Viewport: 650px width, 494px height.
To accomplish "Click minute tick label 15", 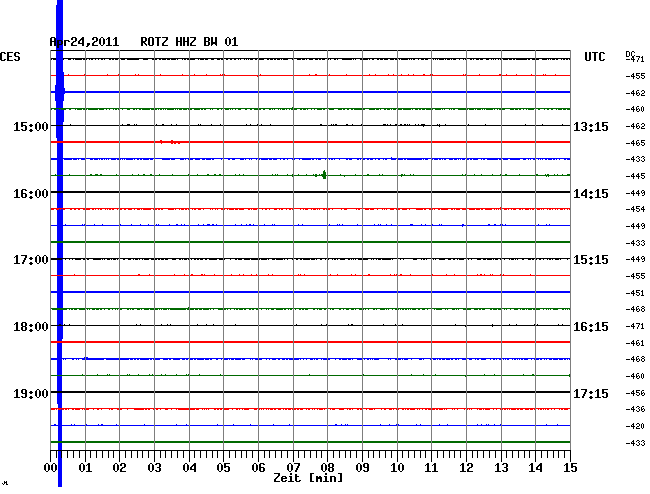I will coord(570,468).
